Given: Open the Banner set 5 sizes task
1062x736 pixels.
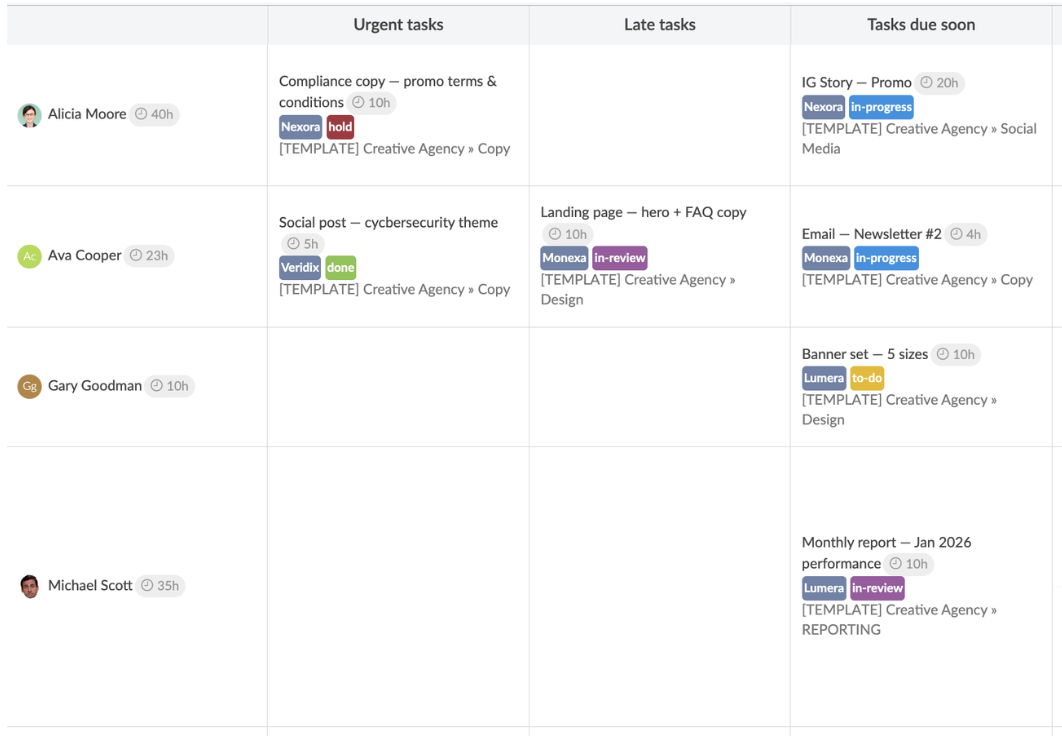Looking at the screenshot, I should [864, 354].
